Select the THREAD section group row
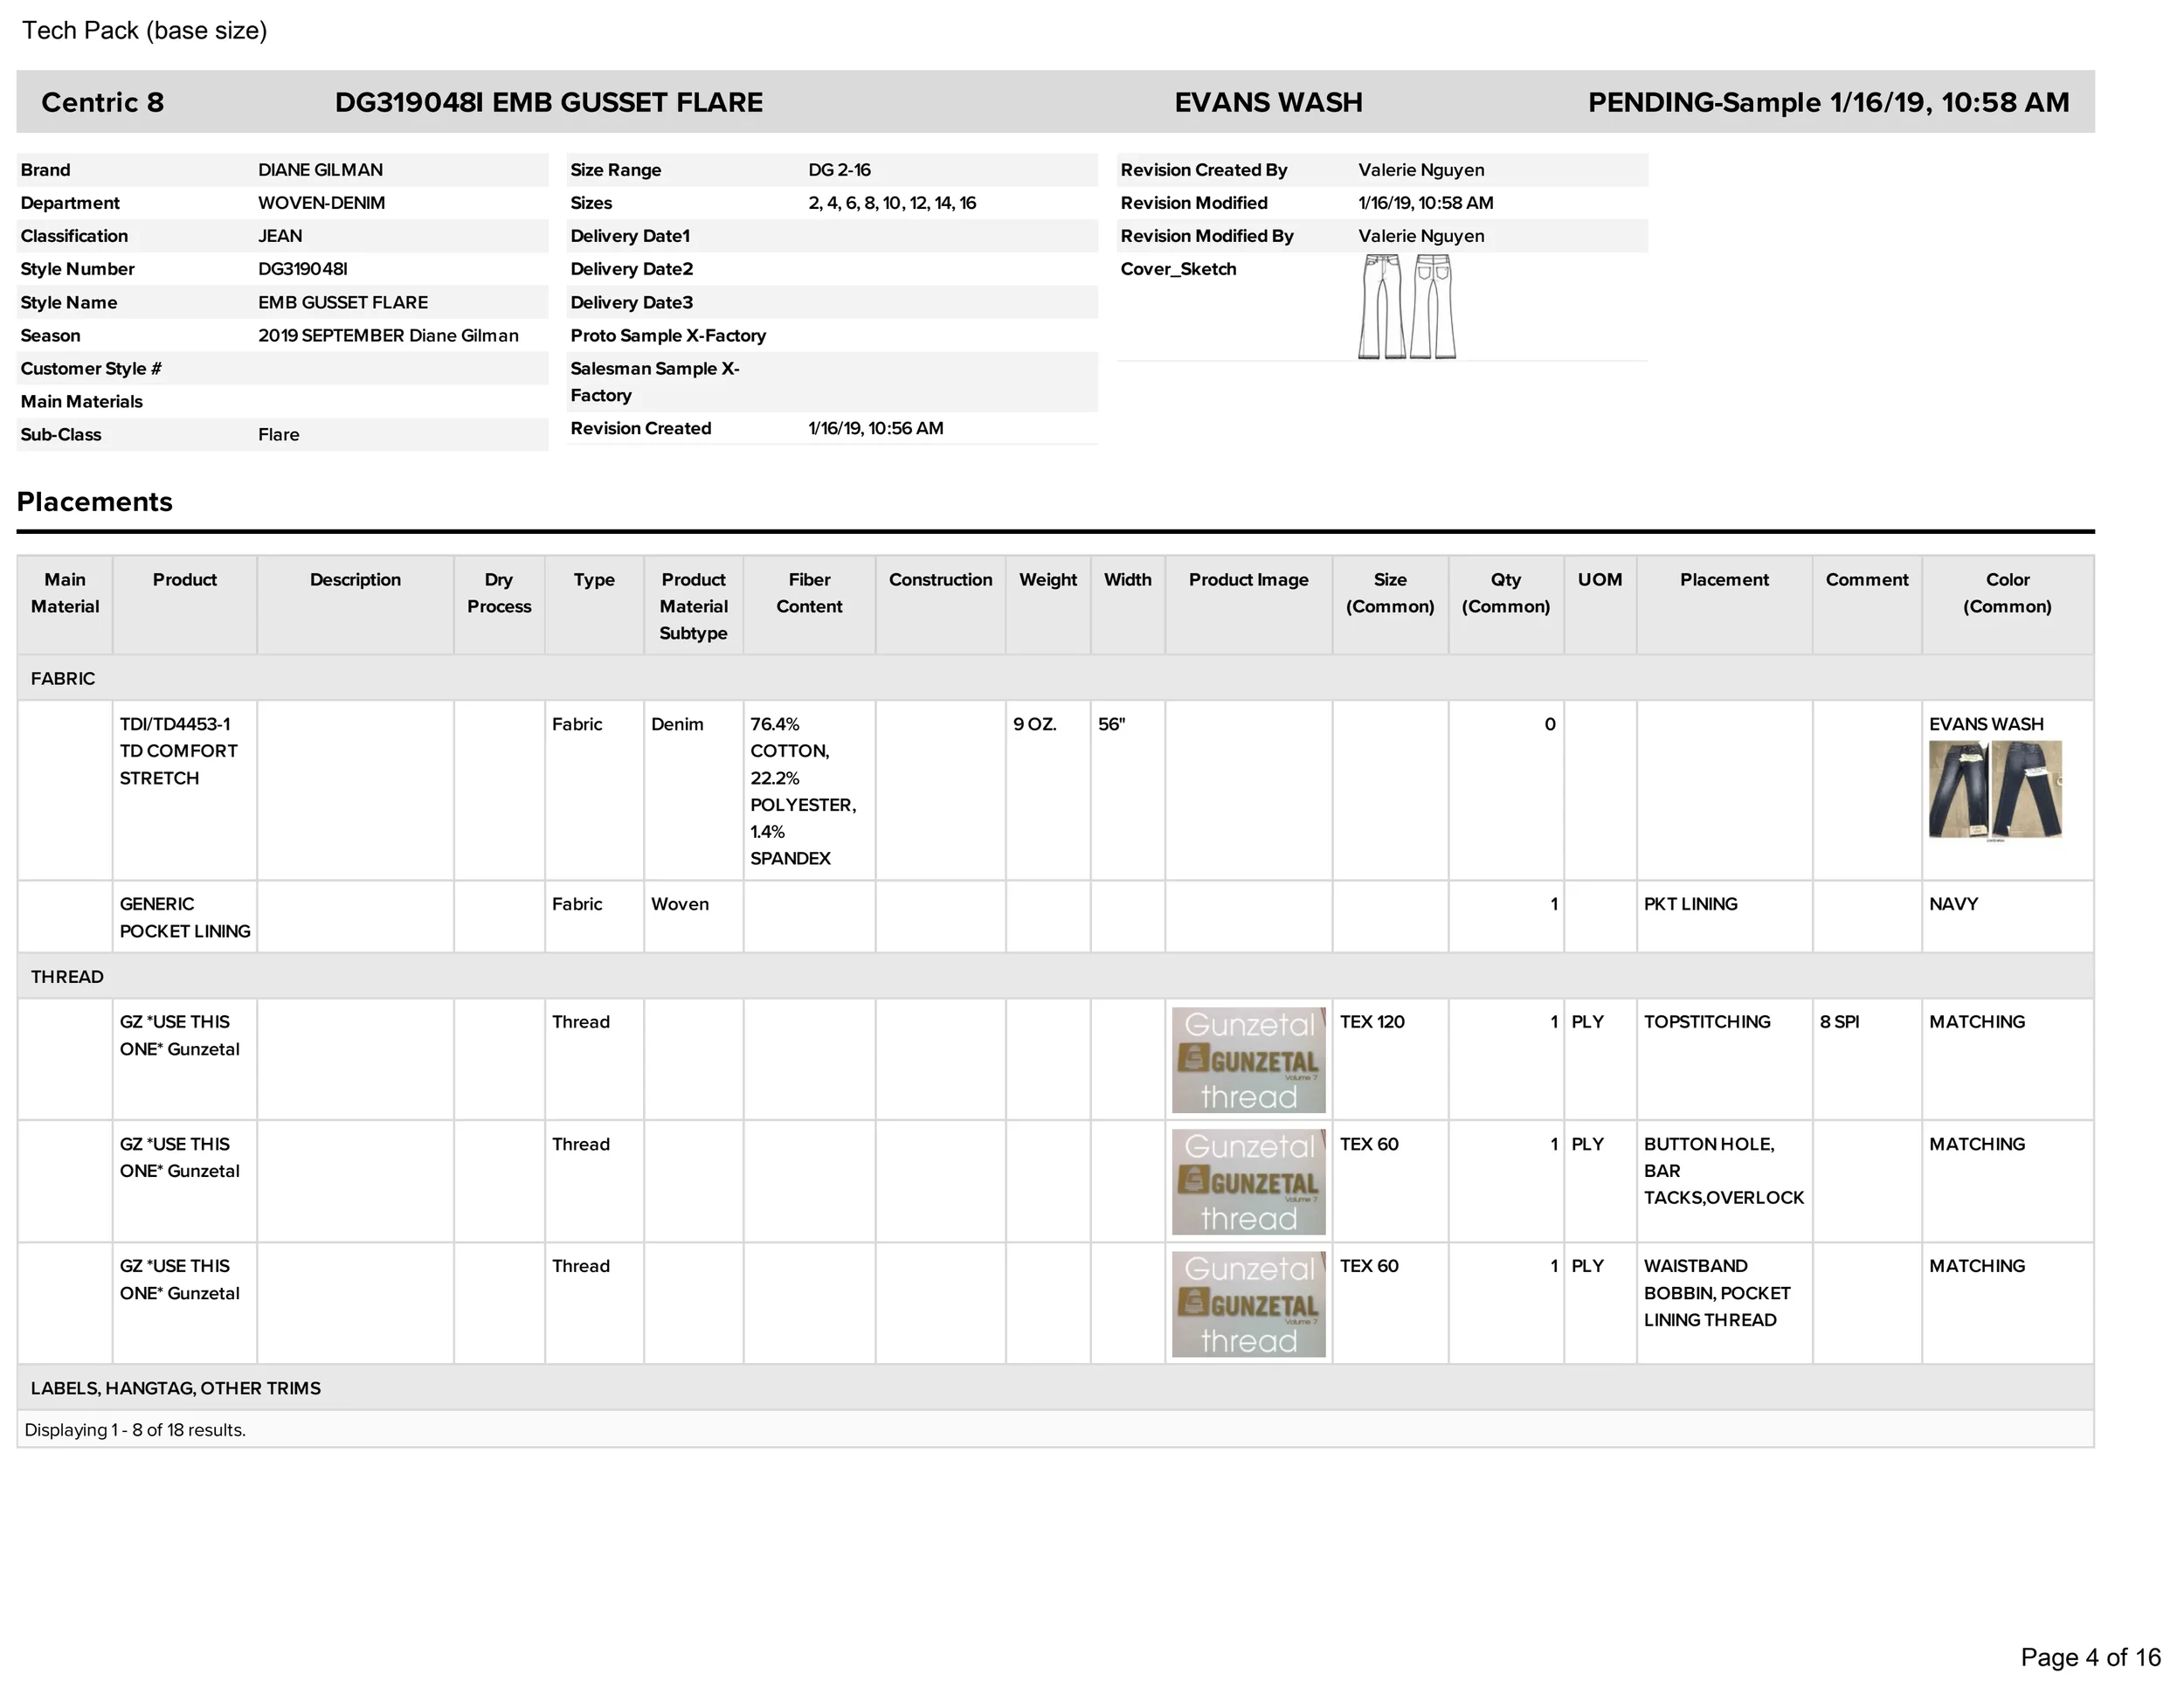The height and width of the screenshot is (1688, 2184). (x=1055, y=976)
